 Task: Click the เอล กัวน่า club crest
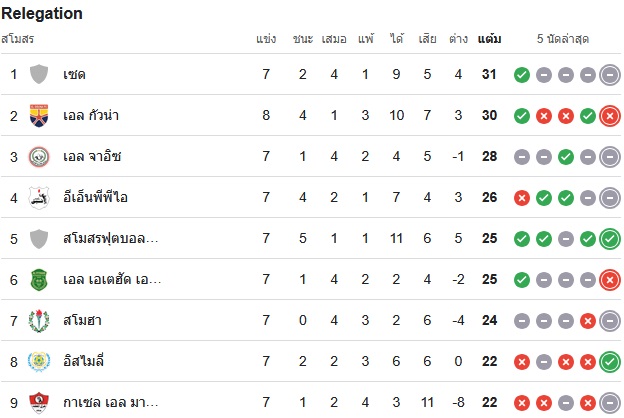39,115
